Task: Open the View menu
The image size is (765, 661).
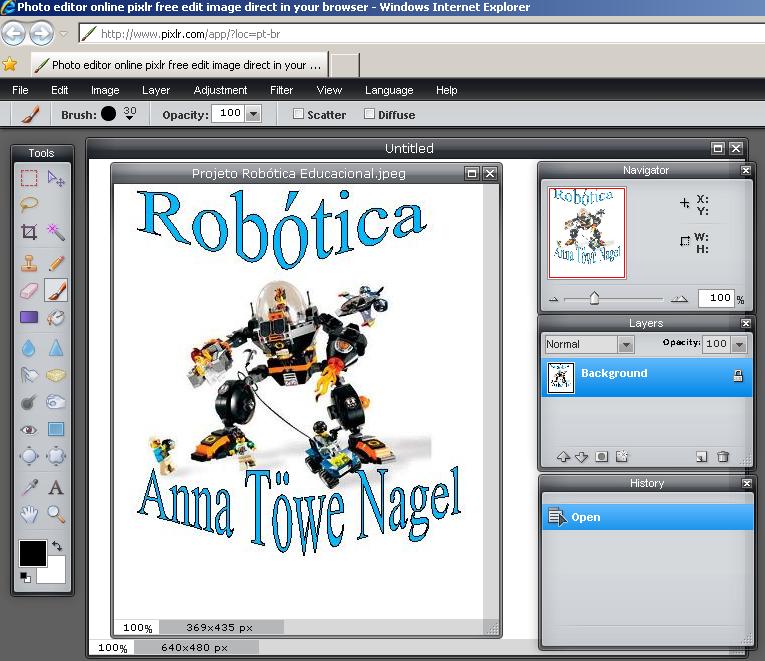Action: coord(329,90)
